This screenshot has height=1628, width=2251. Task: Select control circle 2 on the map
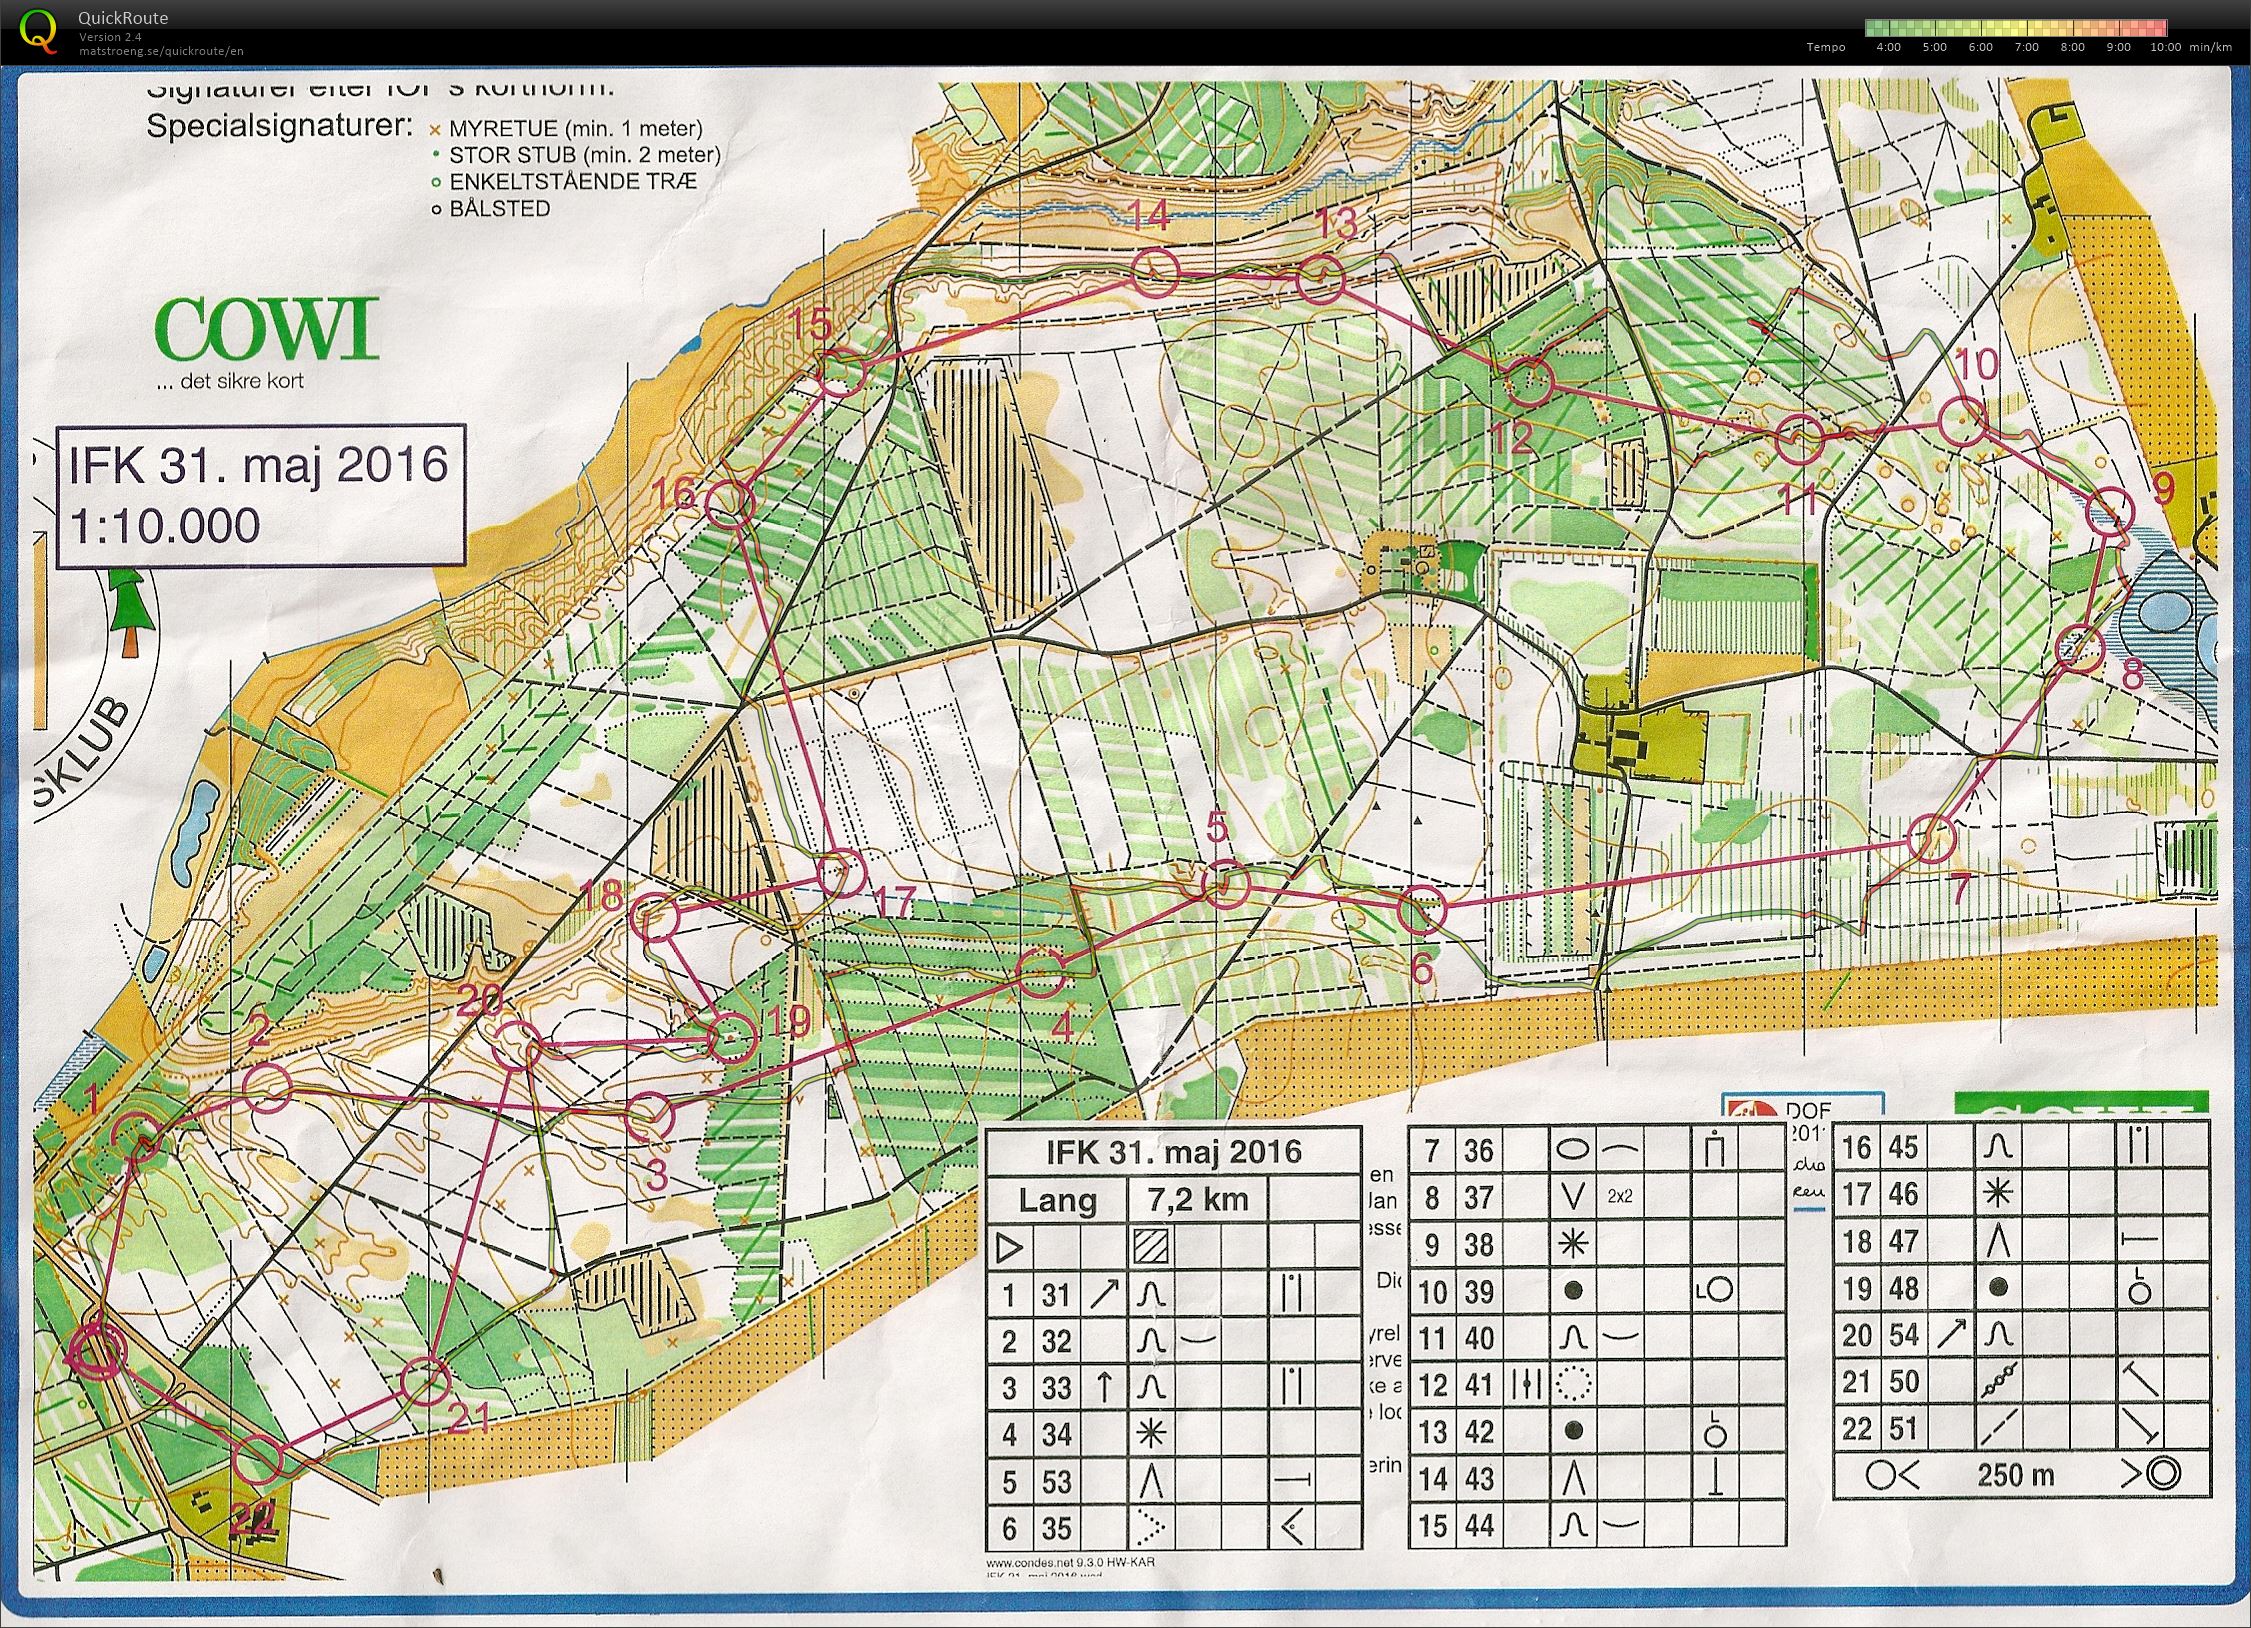(268, 1087)
